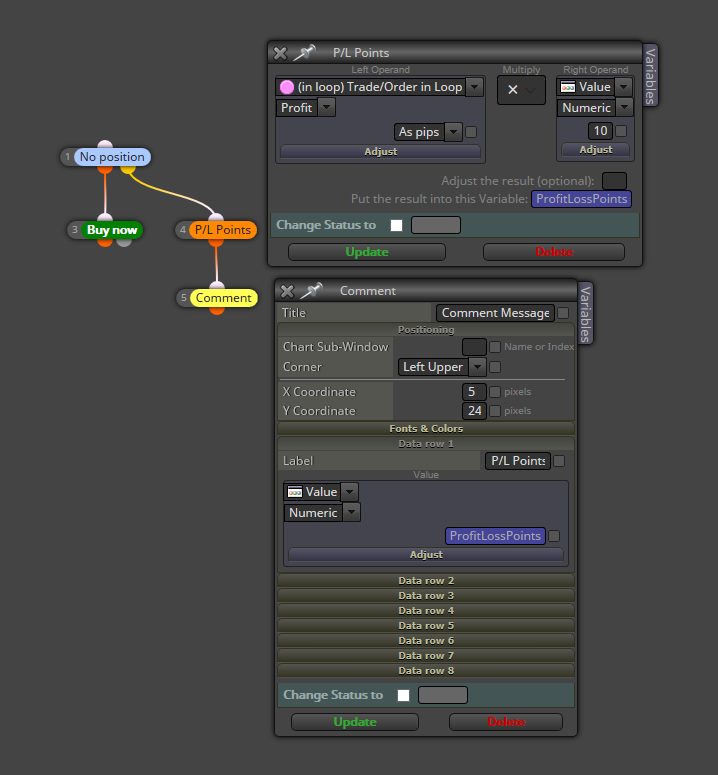Screen dimensions: 718x775
Task: Open the Left Upper corner dropdown
Action: pos(477,367)
